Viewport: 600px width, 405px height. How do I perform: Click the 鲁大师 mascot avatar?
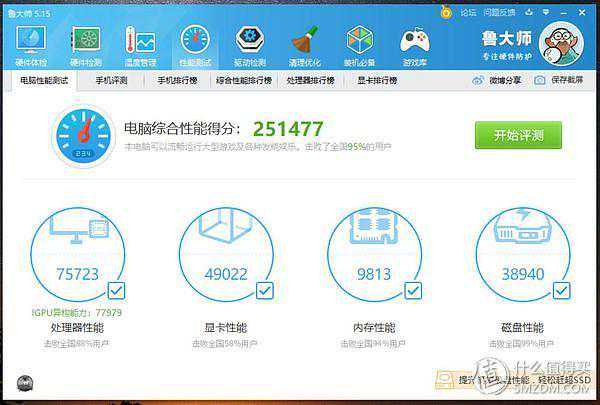tap(561, 44)
